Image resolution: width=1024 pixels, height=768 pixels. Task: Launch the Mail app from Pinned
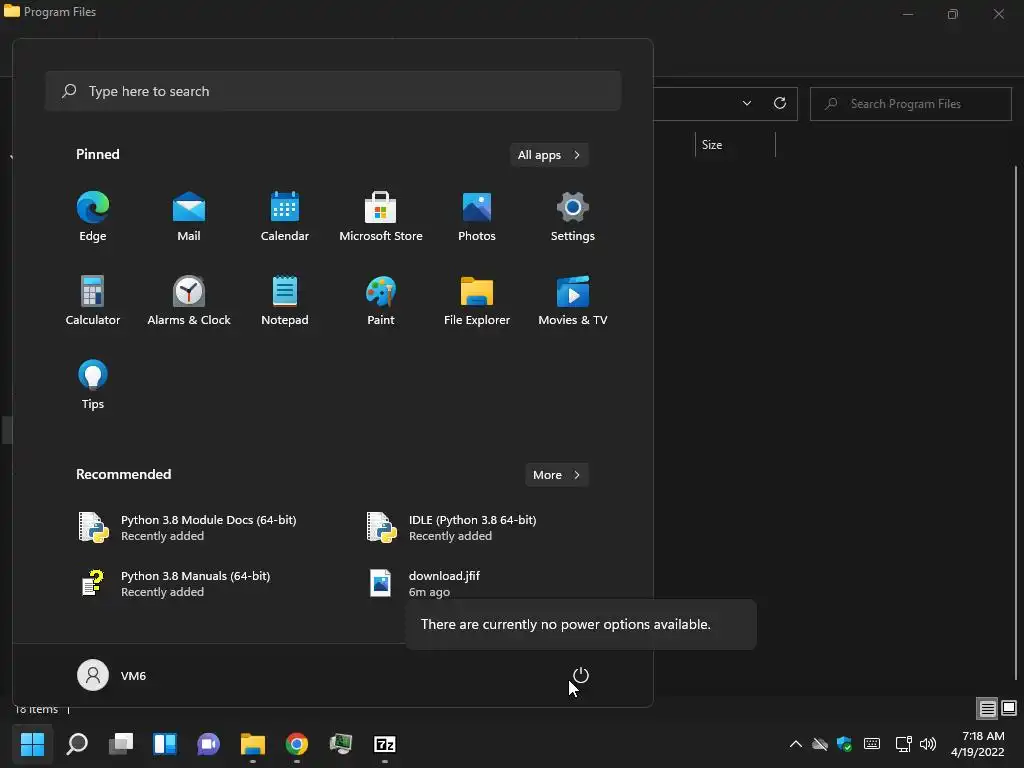pos(189,216)
